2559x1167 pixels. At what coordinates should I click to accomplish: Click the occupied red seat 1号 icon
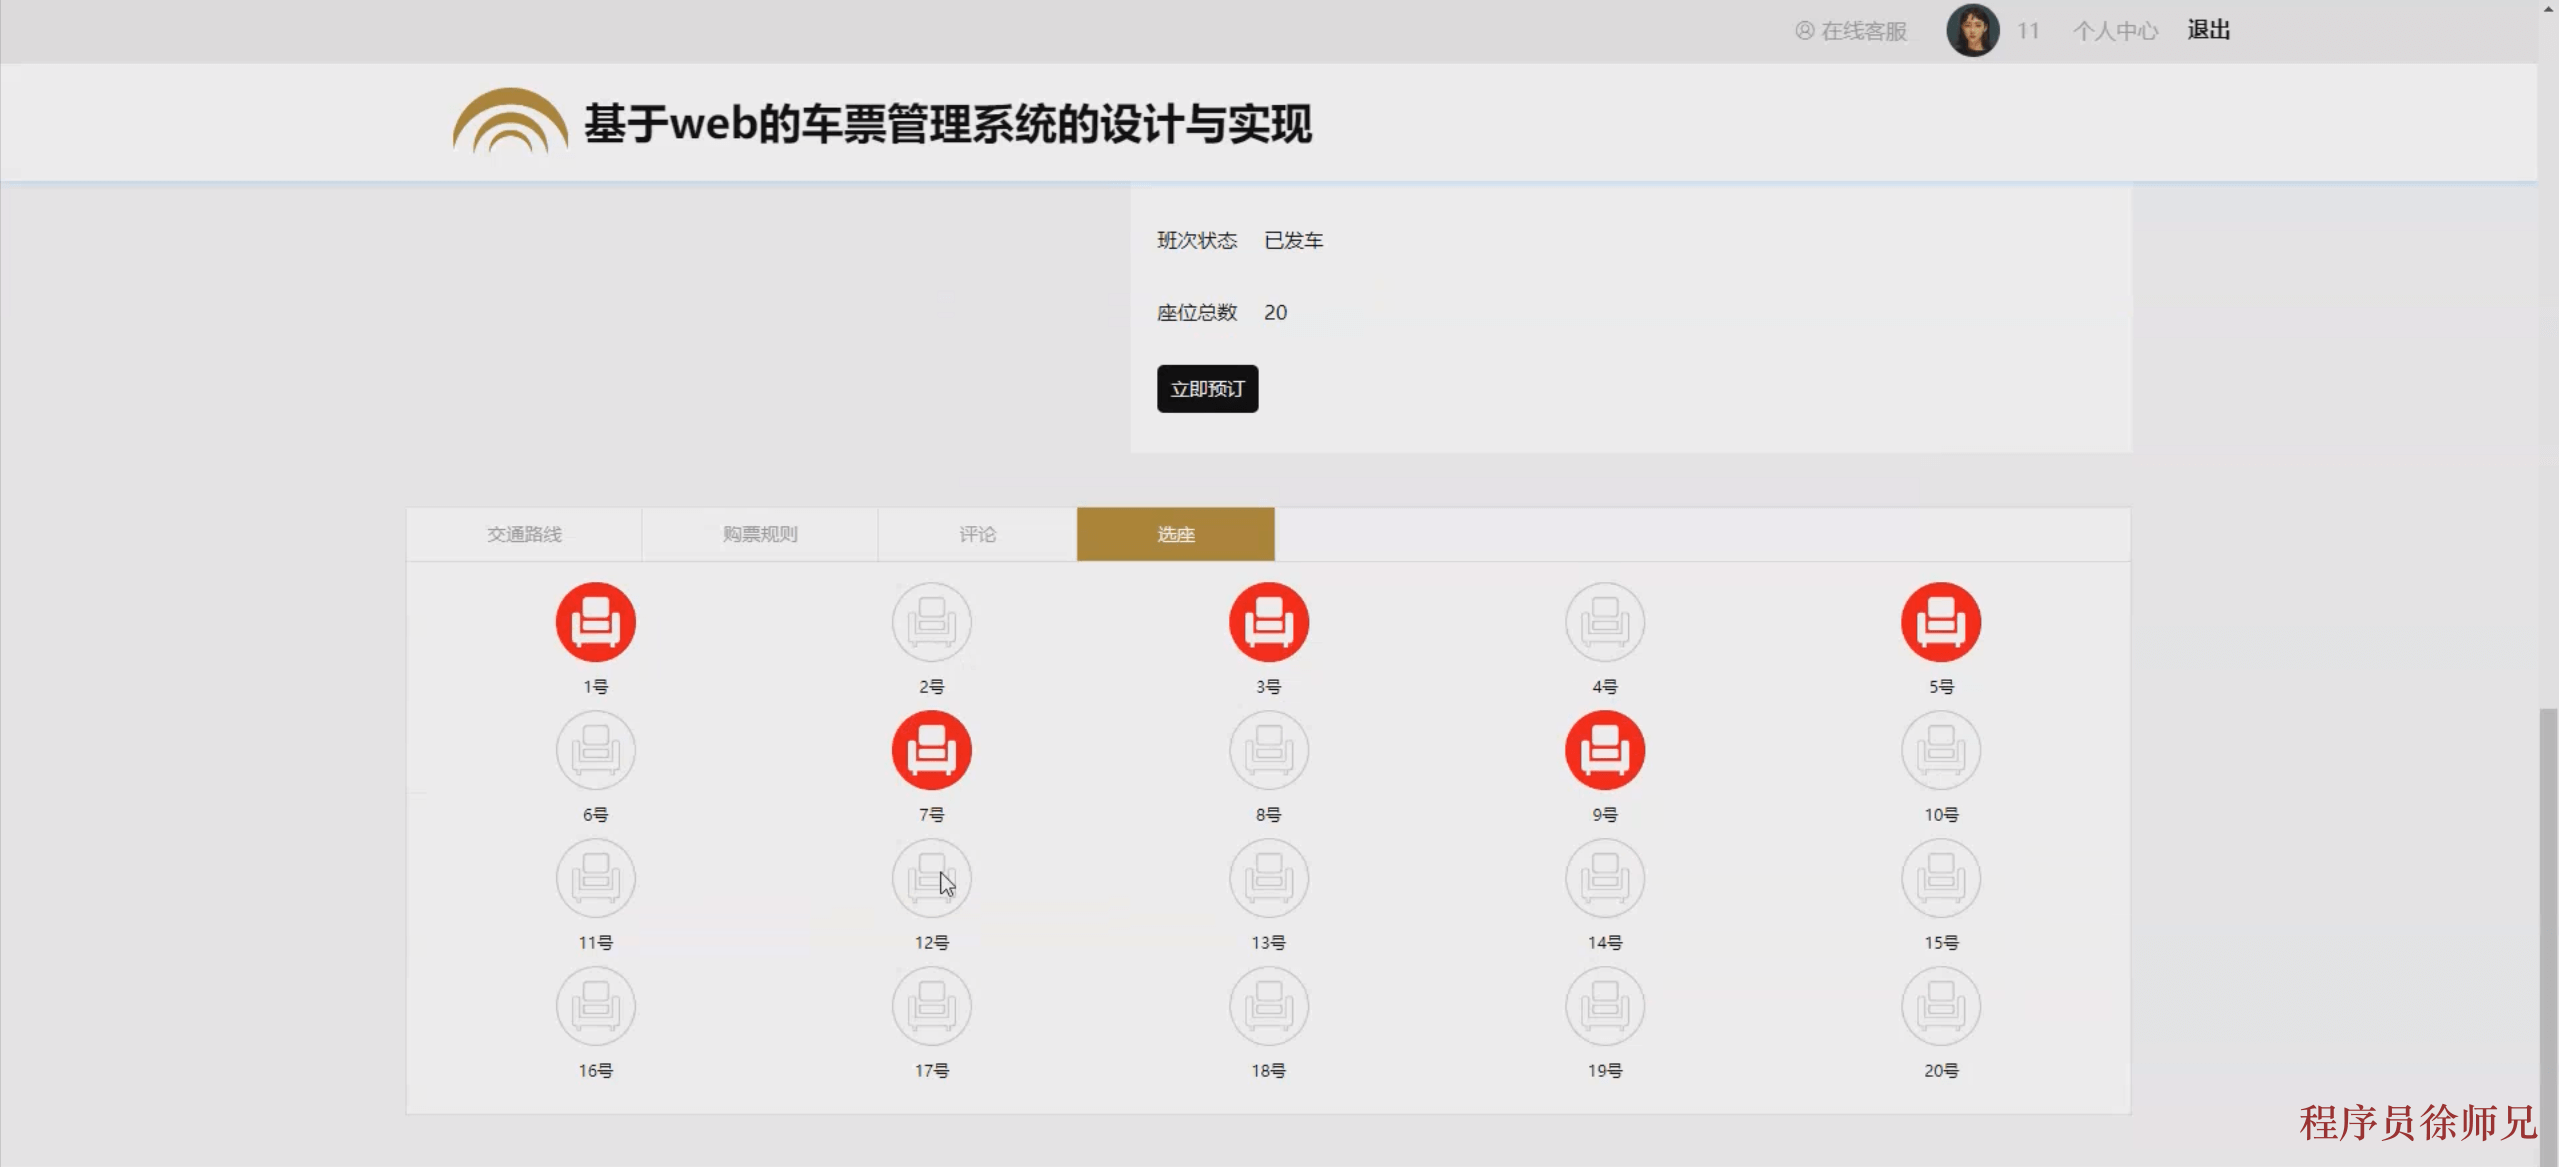595,621
